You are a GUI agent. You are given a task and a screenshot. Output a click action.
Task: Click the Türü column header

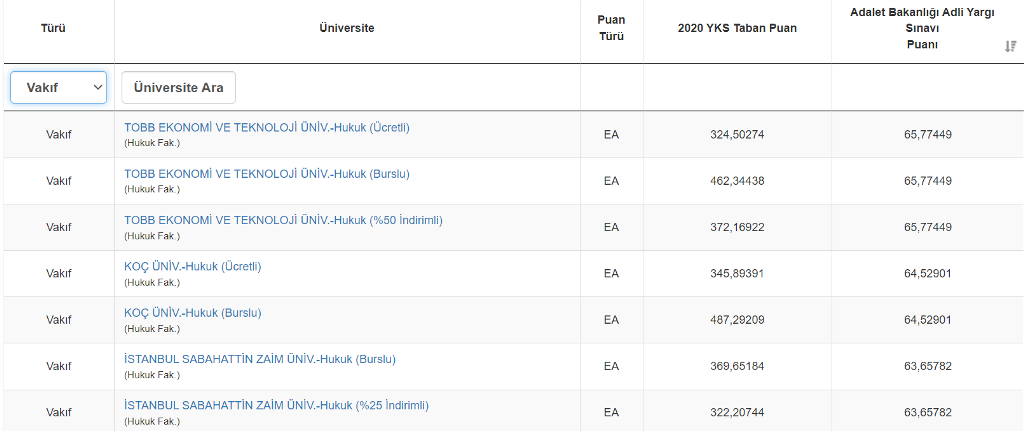pyautogui.click(x=54, y=28)
